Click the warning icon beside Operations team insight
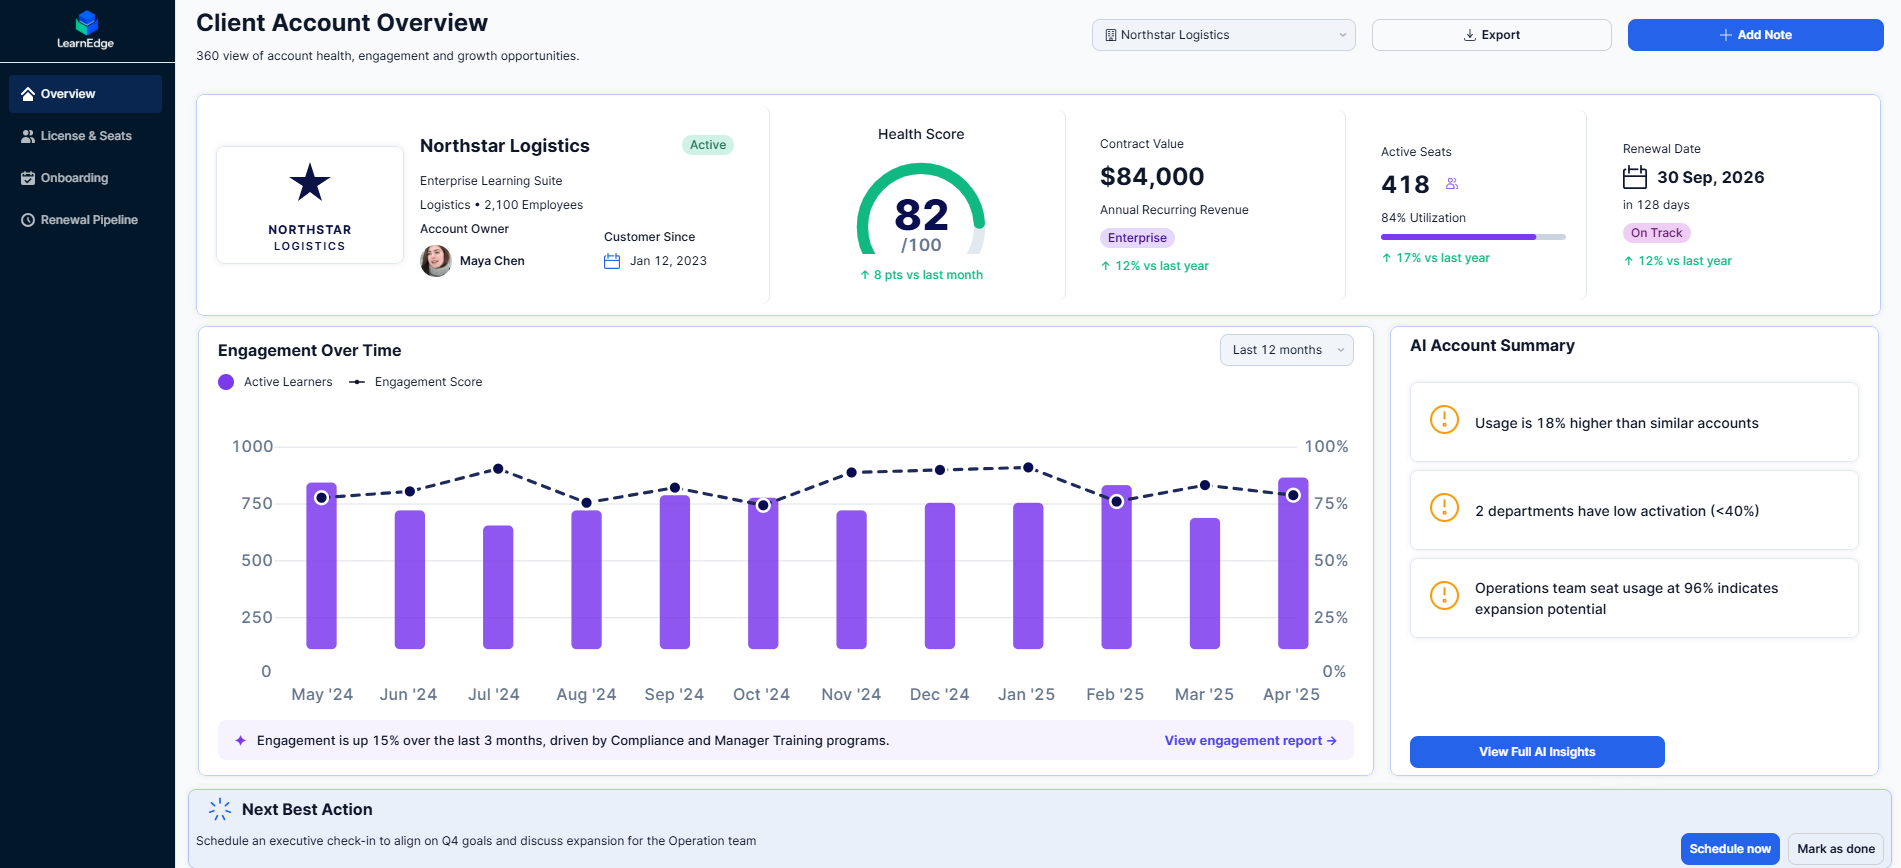Viewport: 1901px width, 868px height. pos(1444,595)
